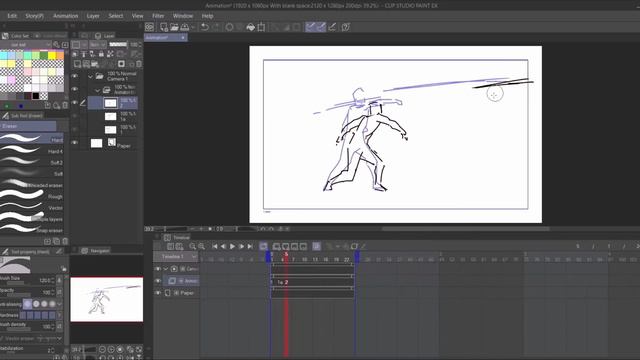
Task: Select the Rough eraser sub tool
Action: (x=32, y=196)
